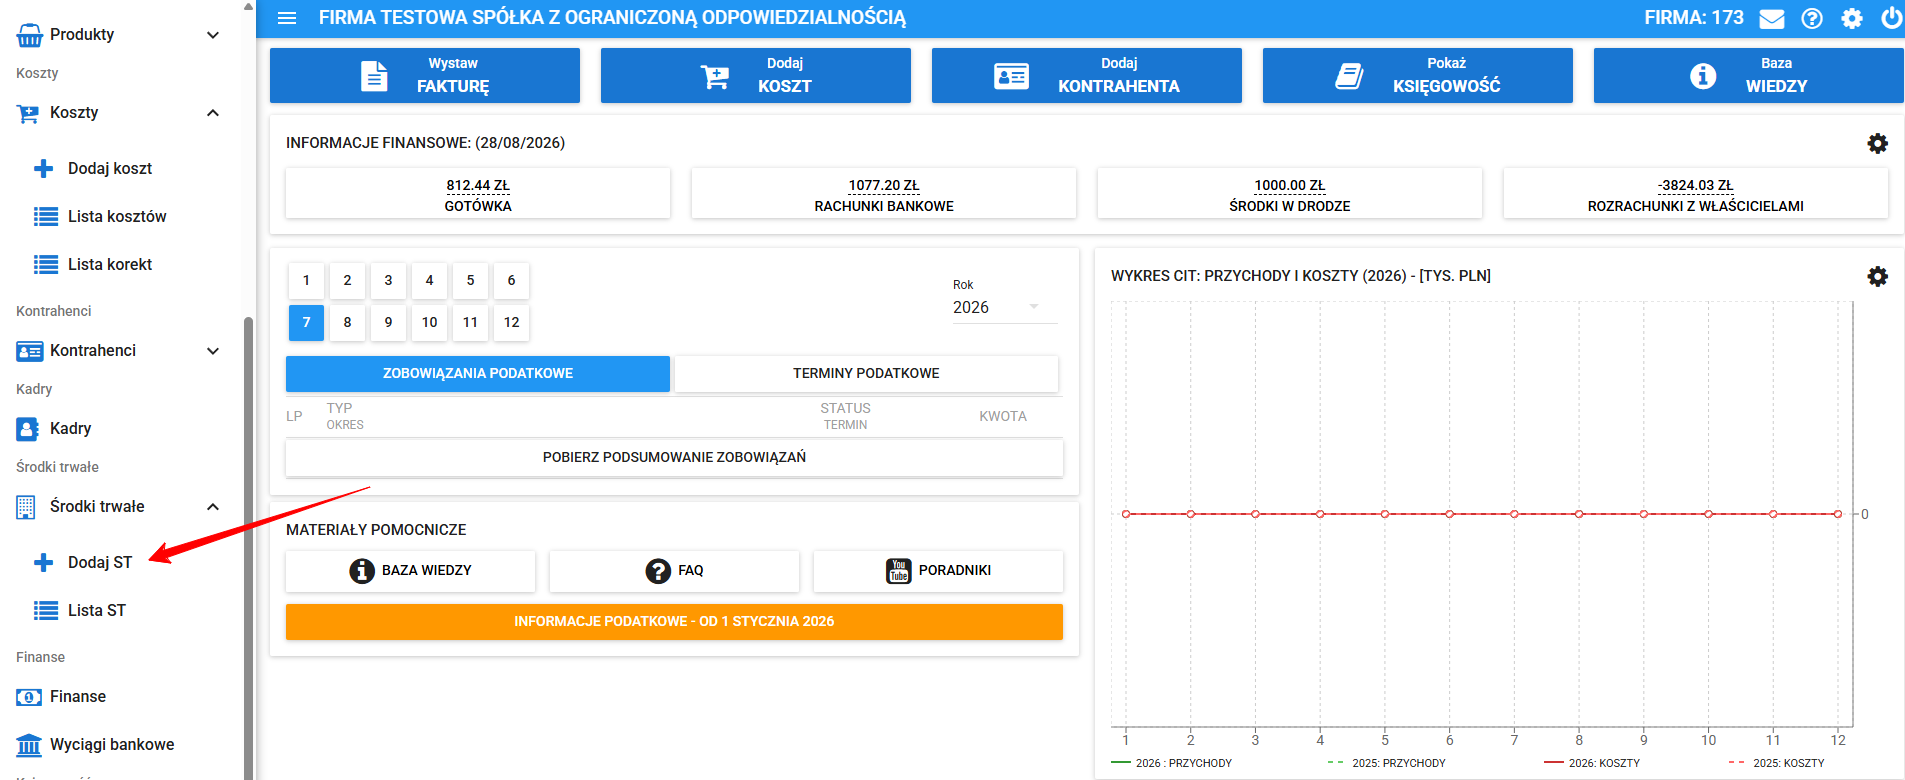Viewport: 1905px width, 780px height.
Task: Click Pokaż Księgowość button
Action: 1418,75
